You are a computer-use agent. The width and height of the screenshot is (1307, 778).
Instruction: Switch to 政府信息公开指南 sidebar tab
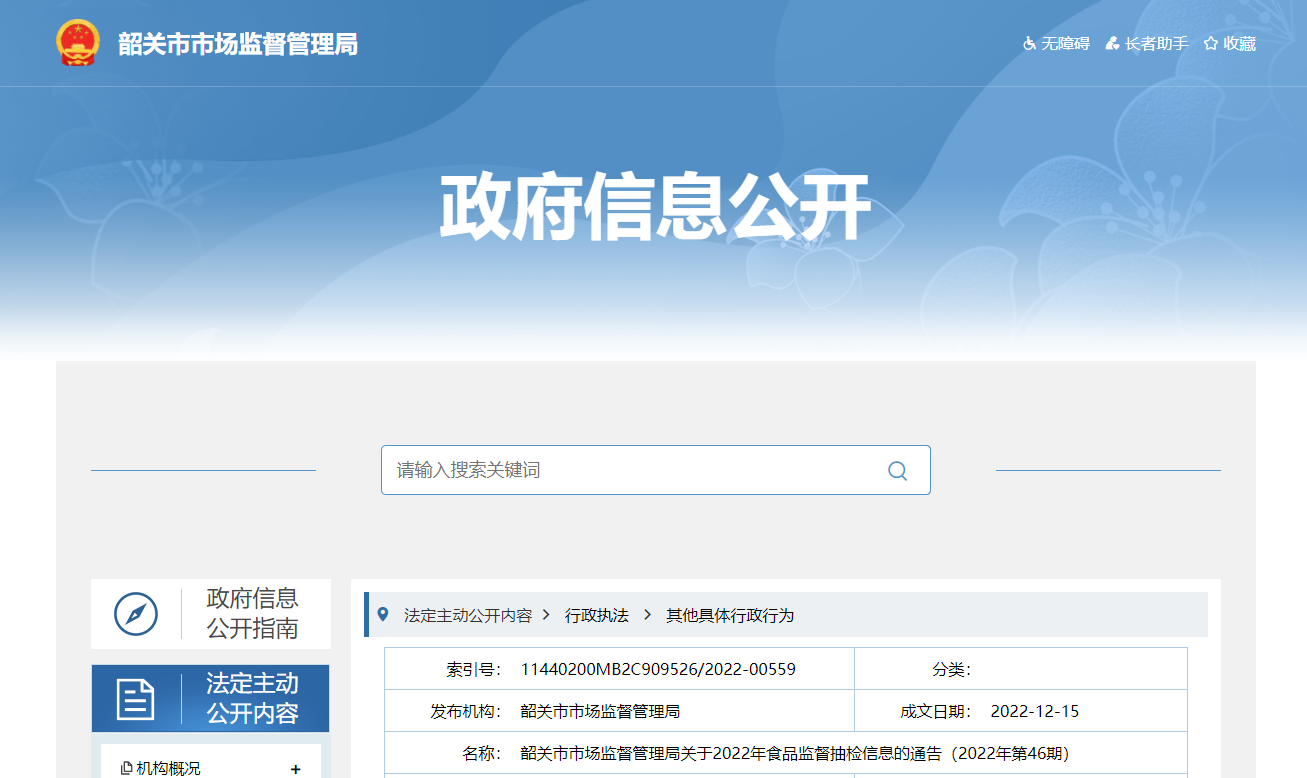(x=252, y=614)
